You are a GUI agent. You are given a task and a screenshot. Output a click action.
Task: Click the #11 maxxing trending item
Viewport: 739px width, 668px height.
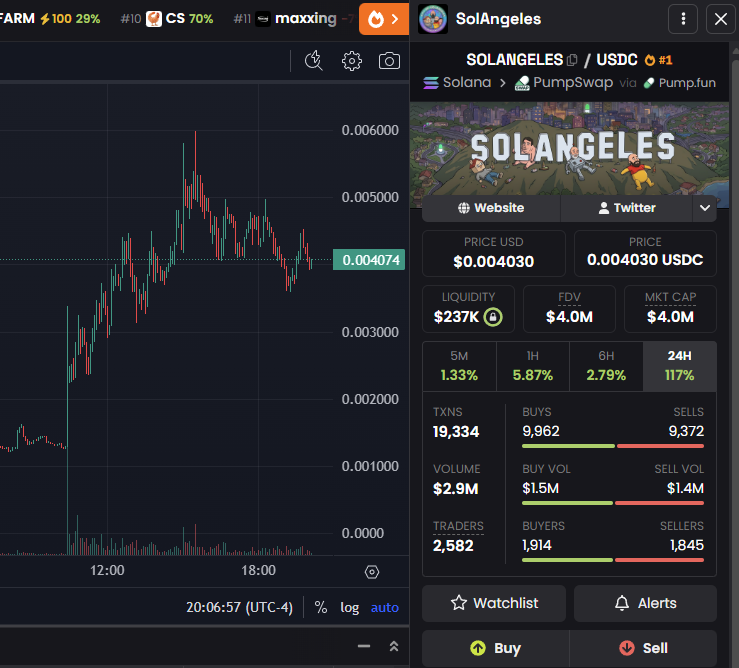(292, 19)
